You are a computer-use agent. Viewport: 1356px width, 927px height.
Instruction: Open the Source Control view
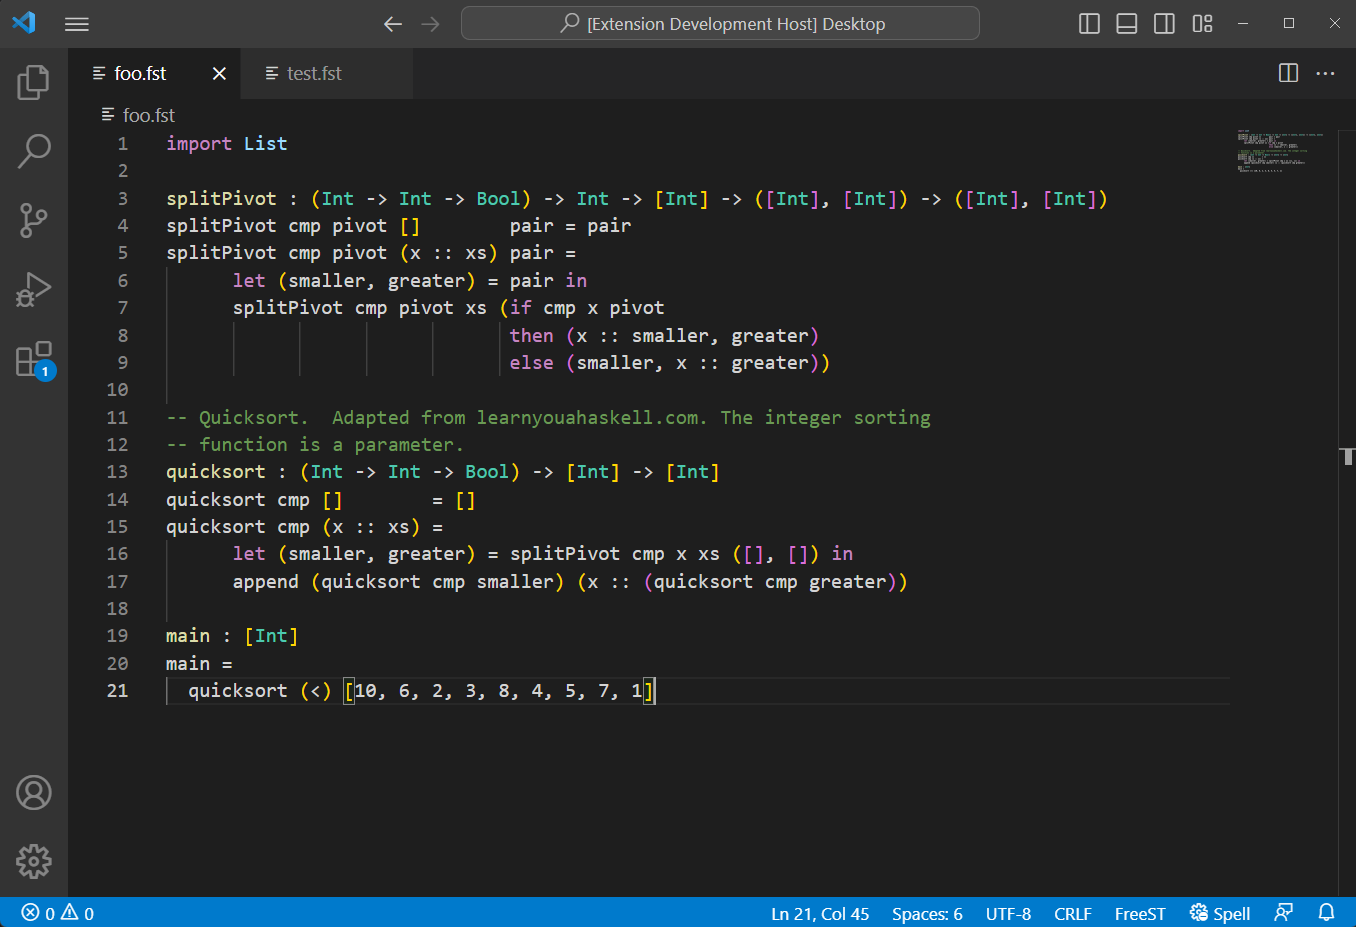[33, 220]
